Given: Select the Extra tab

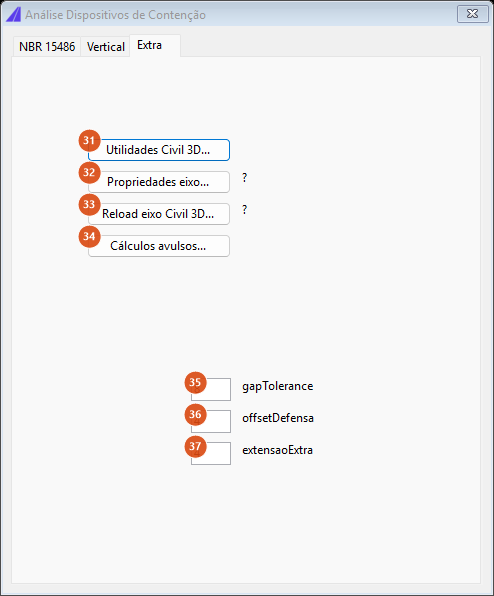Looking at the screenshot, I should (x=155, y=45).
